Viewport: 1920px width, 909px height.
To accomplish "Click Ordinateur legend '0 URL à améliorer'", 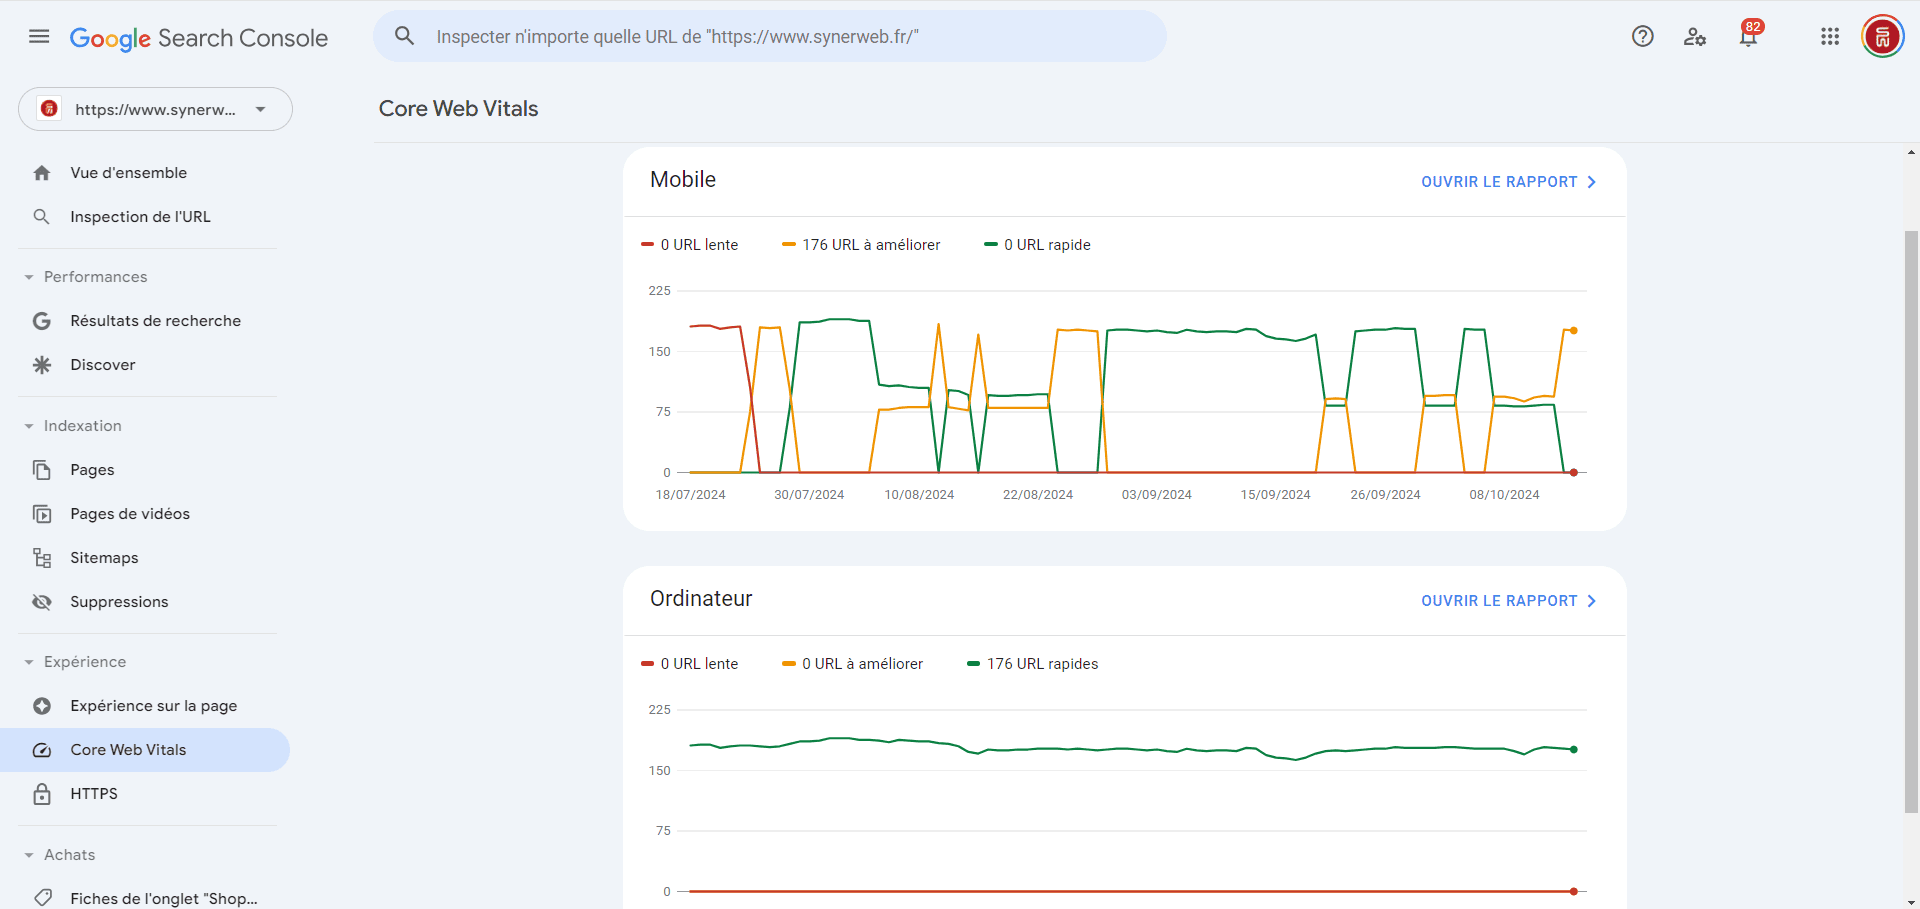I will pos(852,664).
